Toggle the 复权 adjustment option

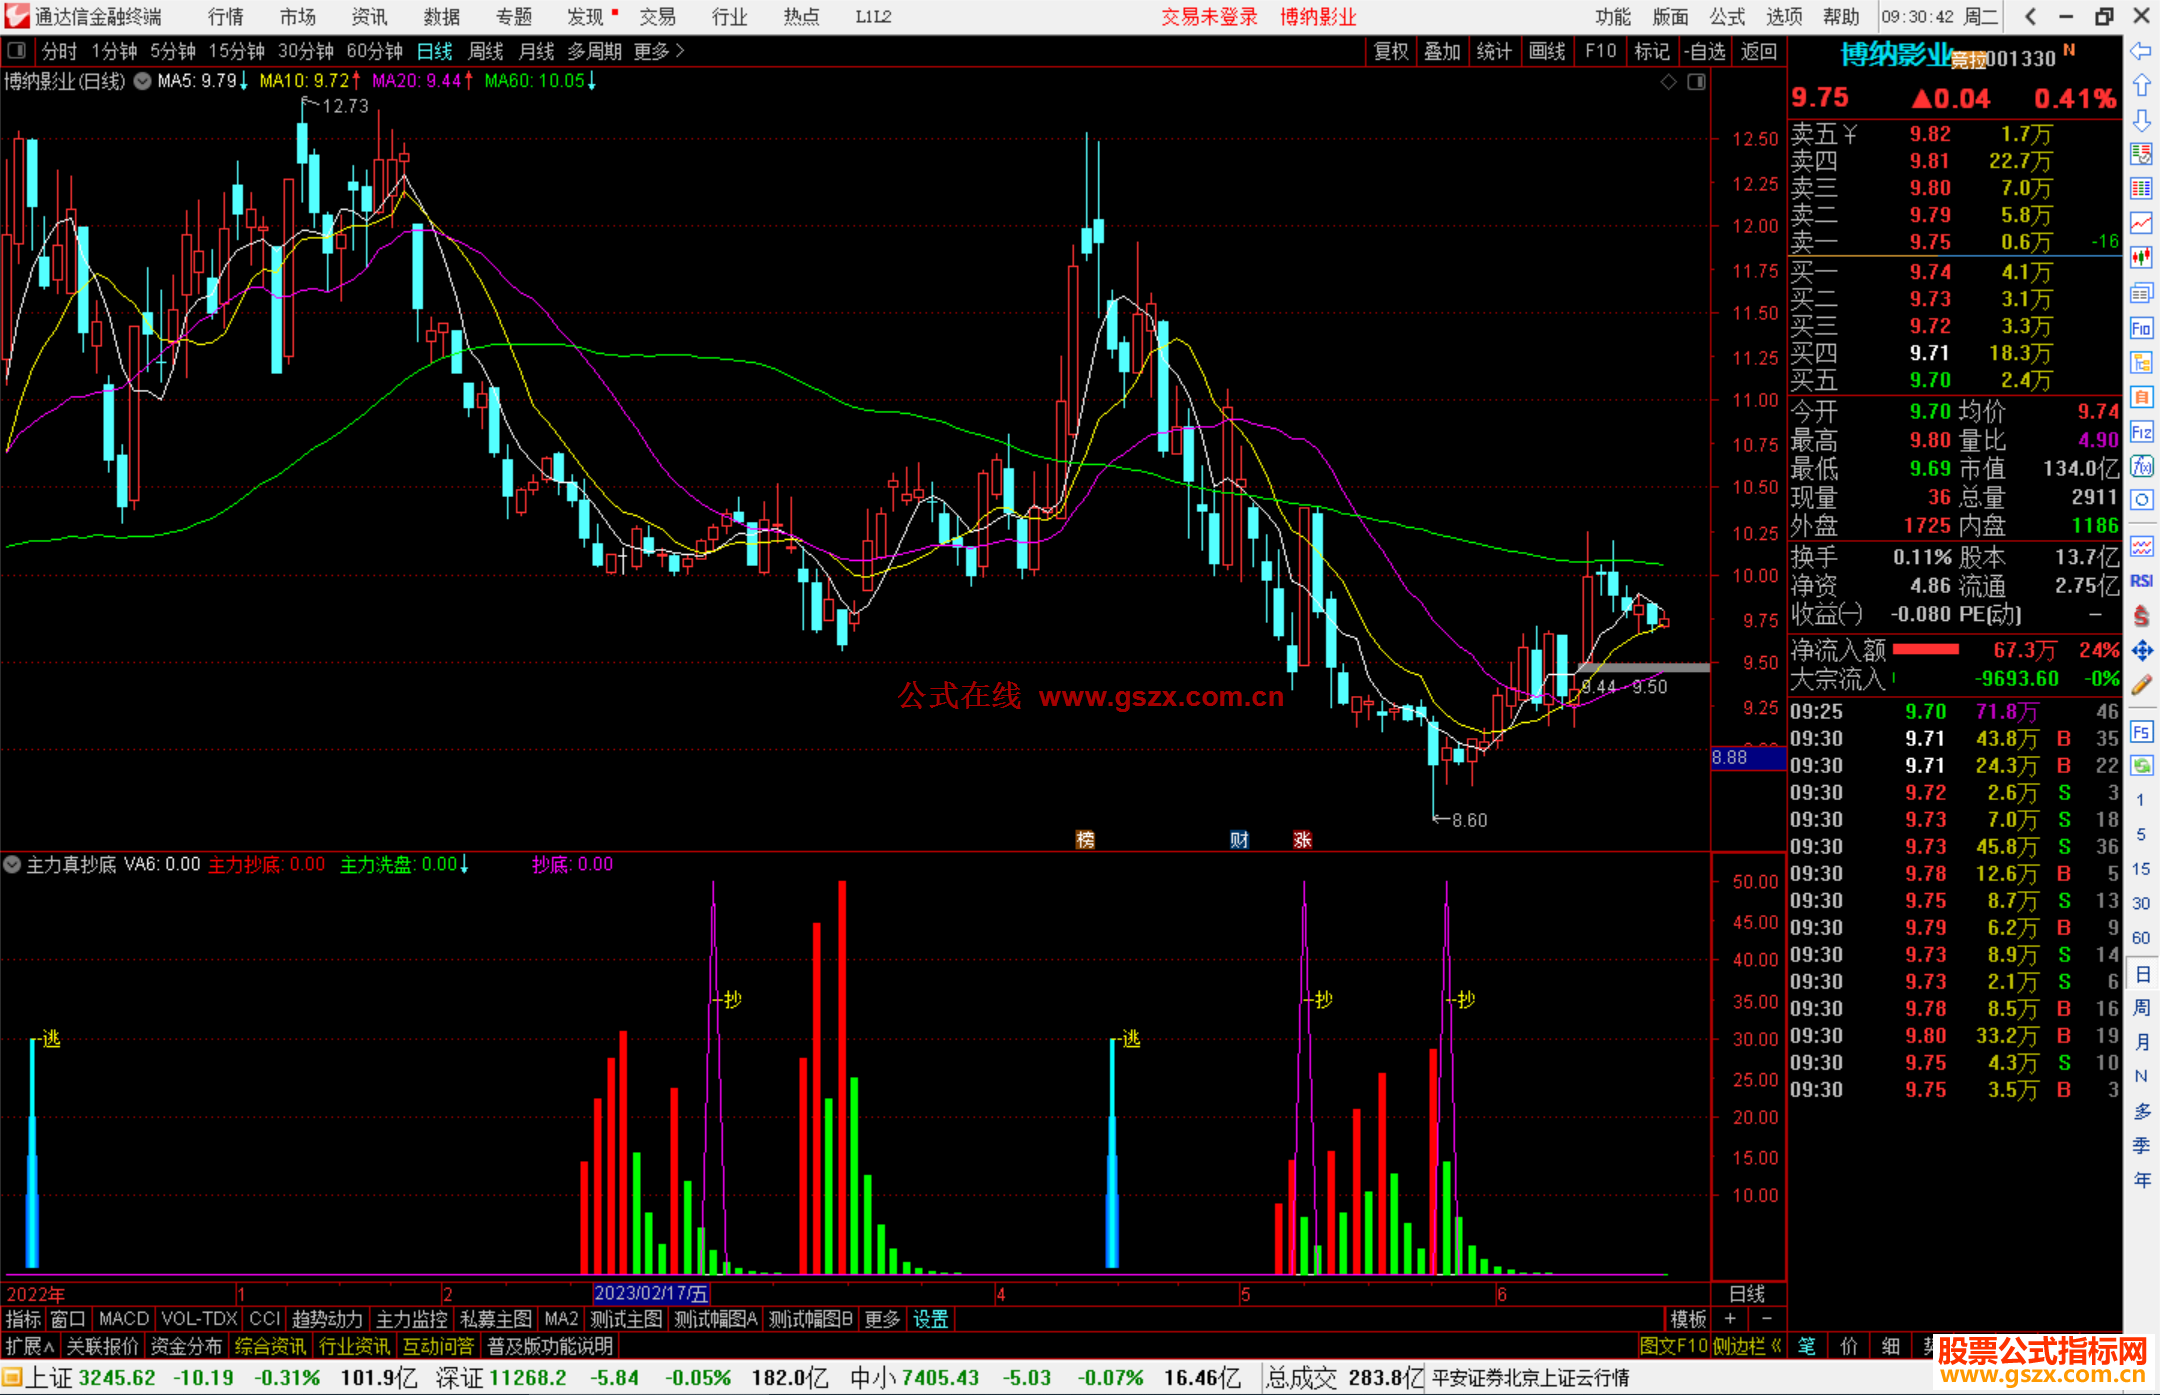click(x=1390, y=51)
